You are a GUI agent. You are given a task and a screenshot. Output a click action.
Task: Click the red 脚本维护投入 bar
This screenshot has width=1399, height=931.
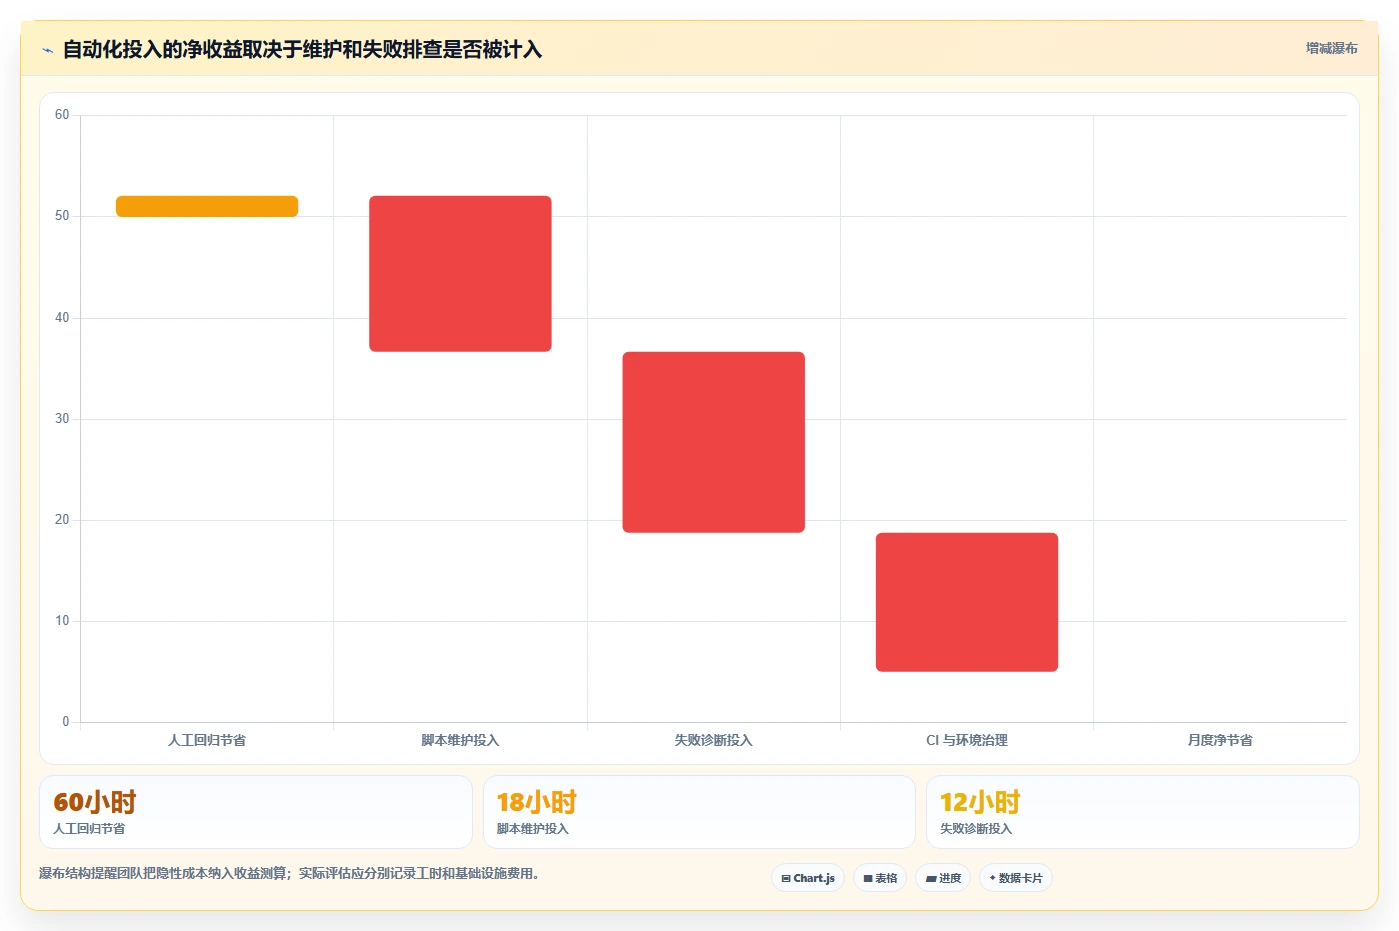click(x=460, y=274)
